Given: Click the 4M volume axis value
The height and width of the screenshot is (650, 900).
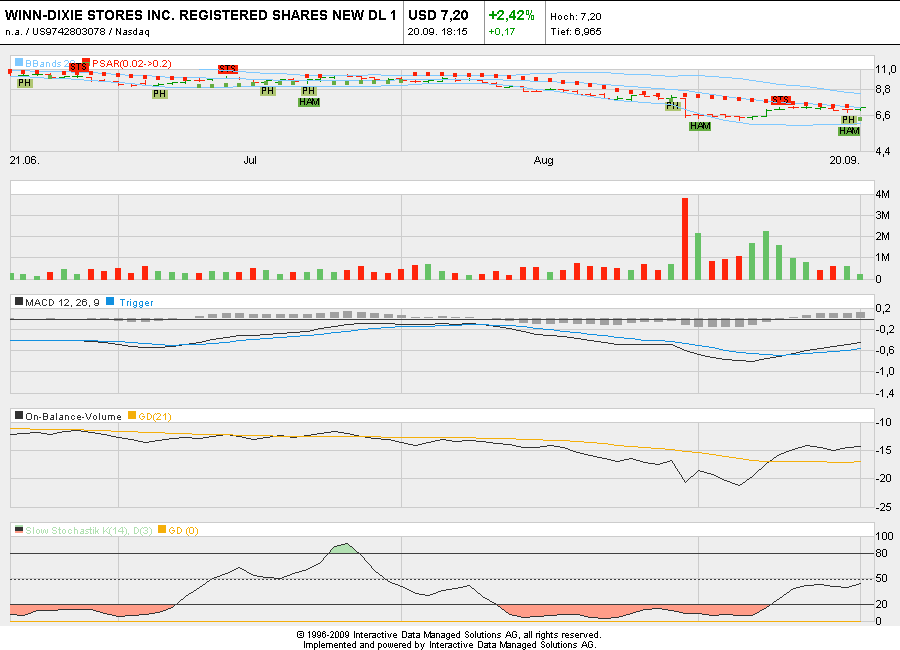Looking at the screenshot, I should pyautogui.click(x=883, y=194).
